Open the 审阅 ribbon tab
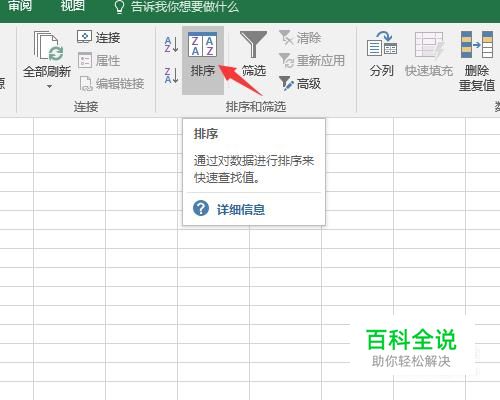Viewport: 500px width, 400px height. click(x=20, y=6)
